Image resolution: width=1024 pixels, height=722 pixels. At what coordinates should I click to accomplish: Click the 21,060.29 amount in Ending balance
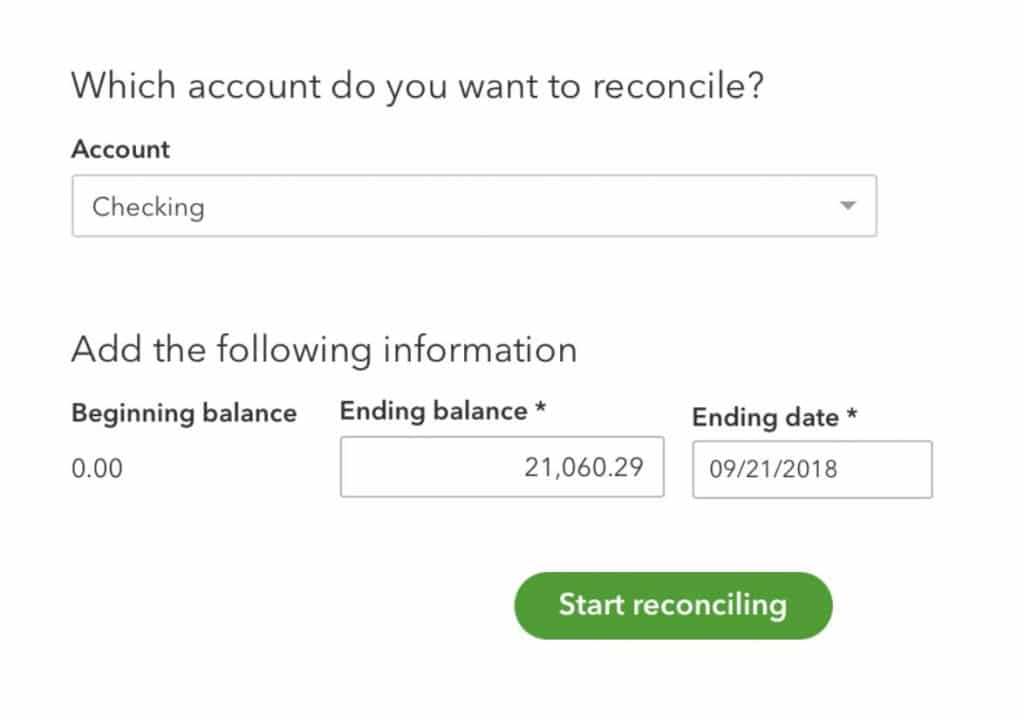[583, 467]
